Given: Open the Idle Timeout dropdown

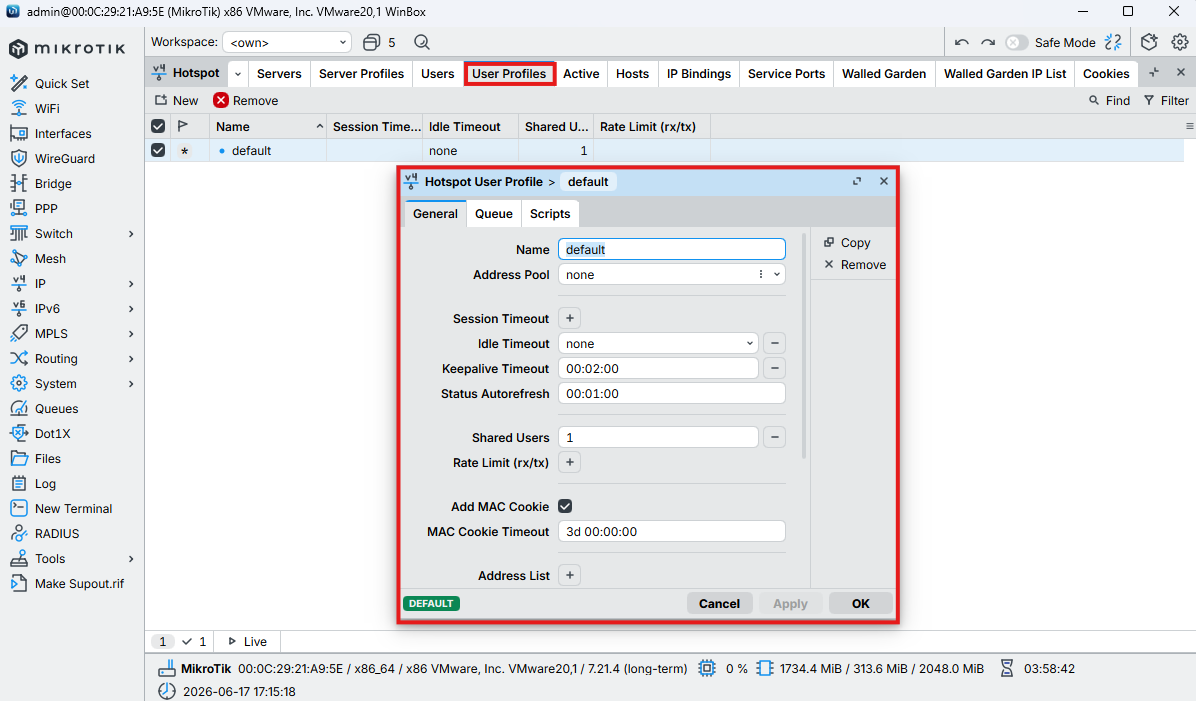Looking at the screenshot, I should (750, 344).
